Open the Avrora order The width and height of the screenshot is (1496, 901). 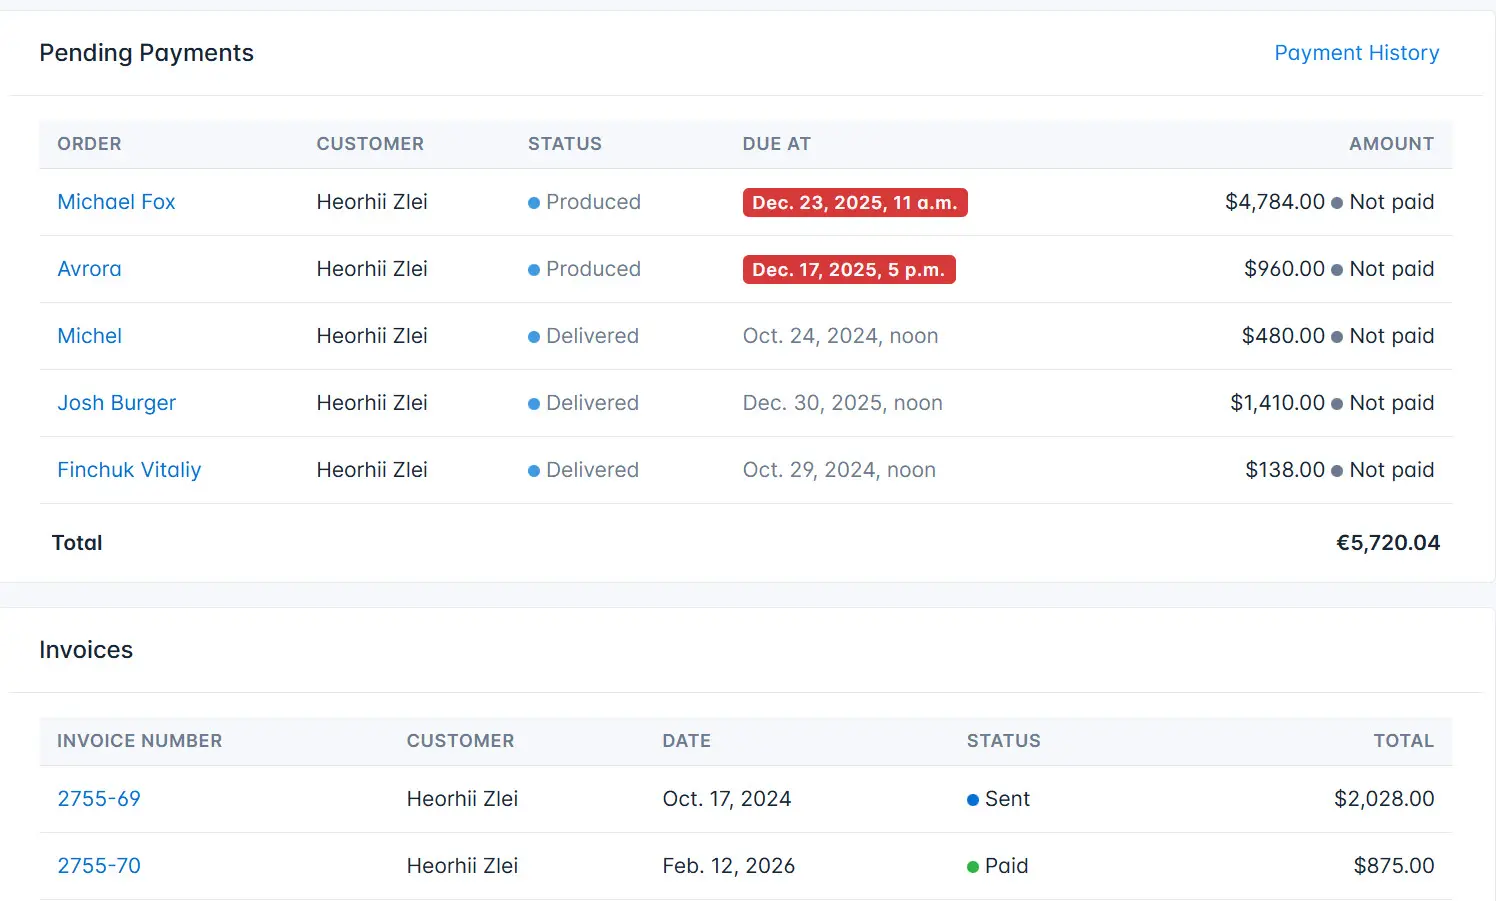[x=89, y=269]
